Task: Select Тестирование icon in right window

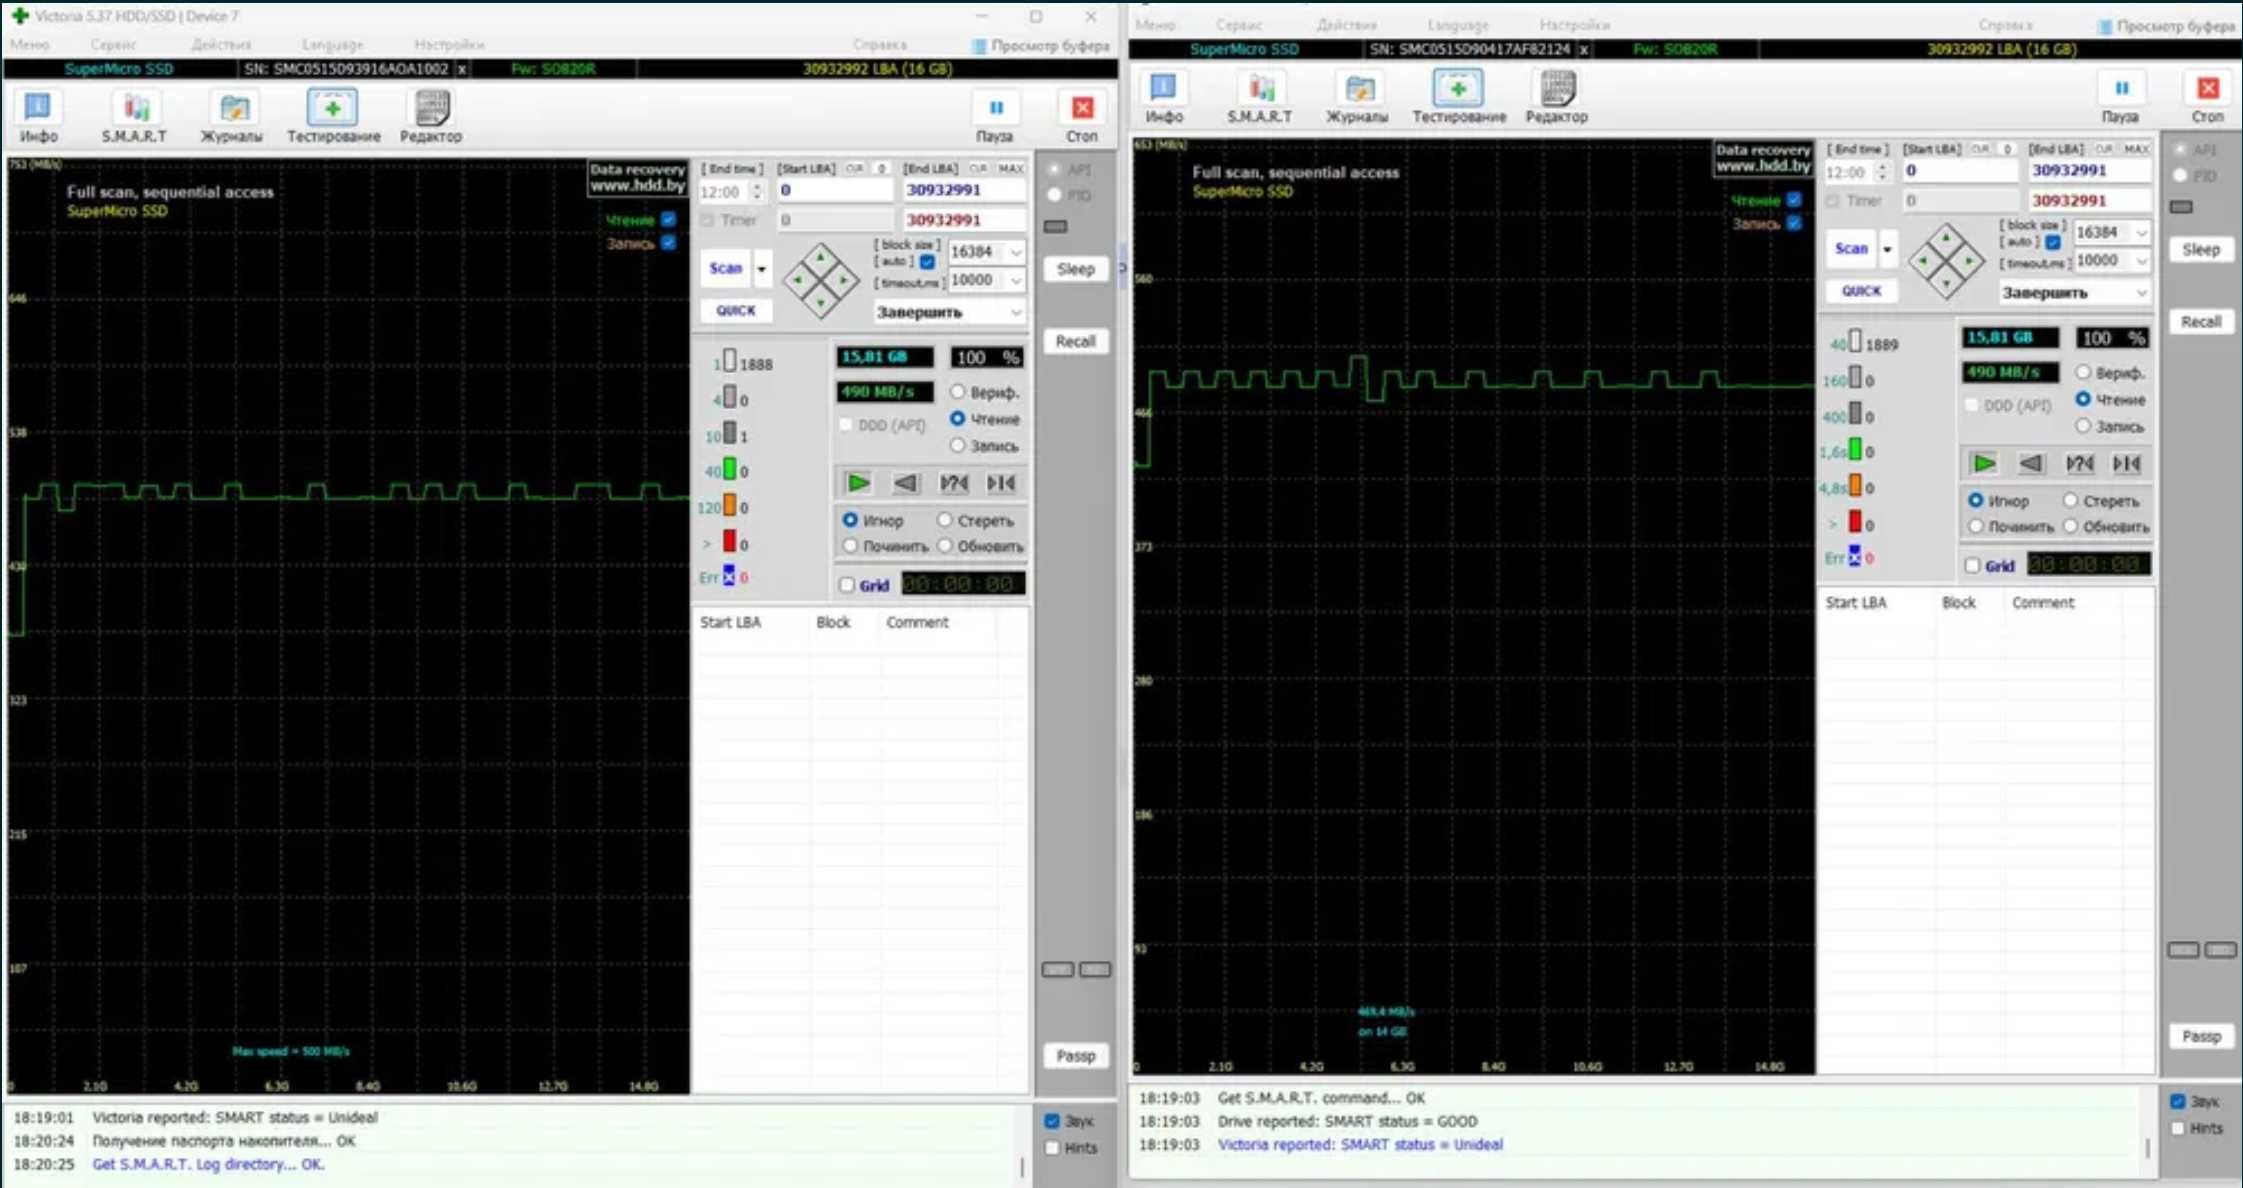Action: [1458, 98]
